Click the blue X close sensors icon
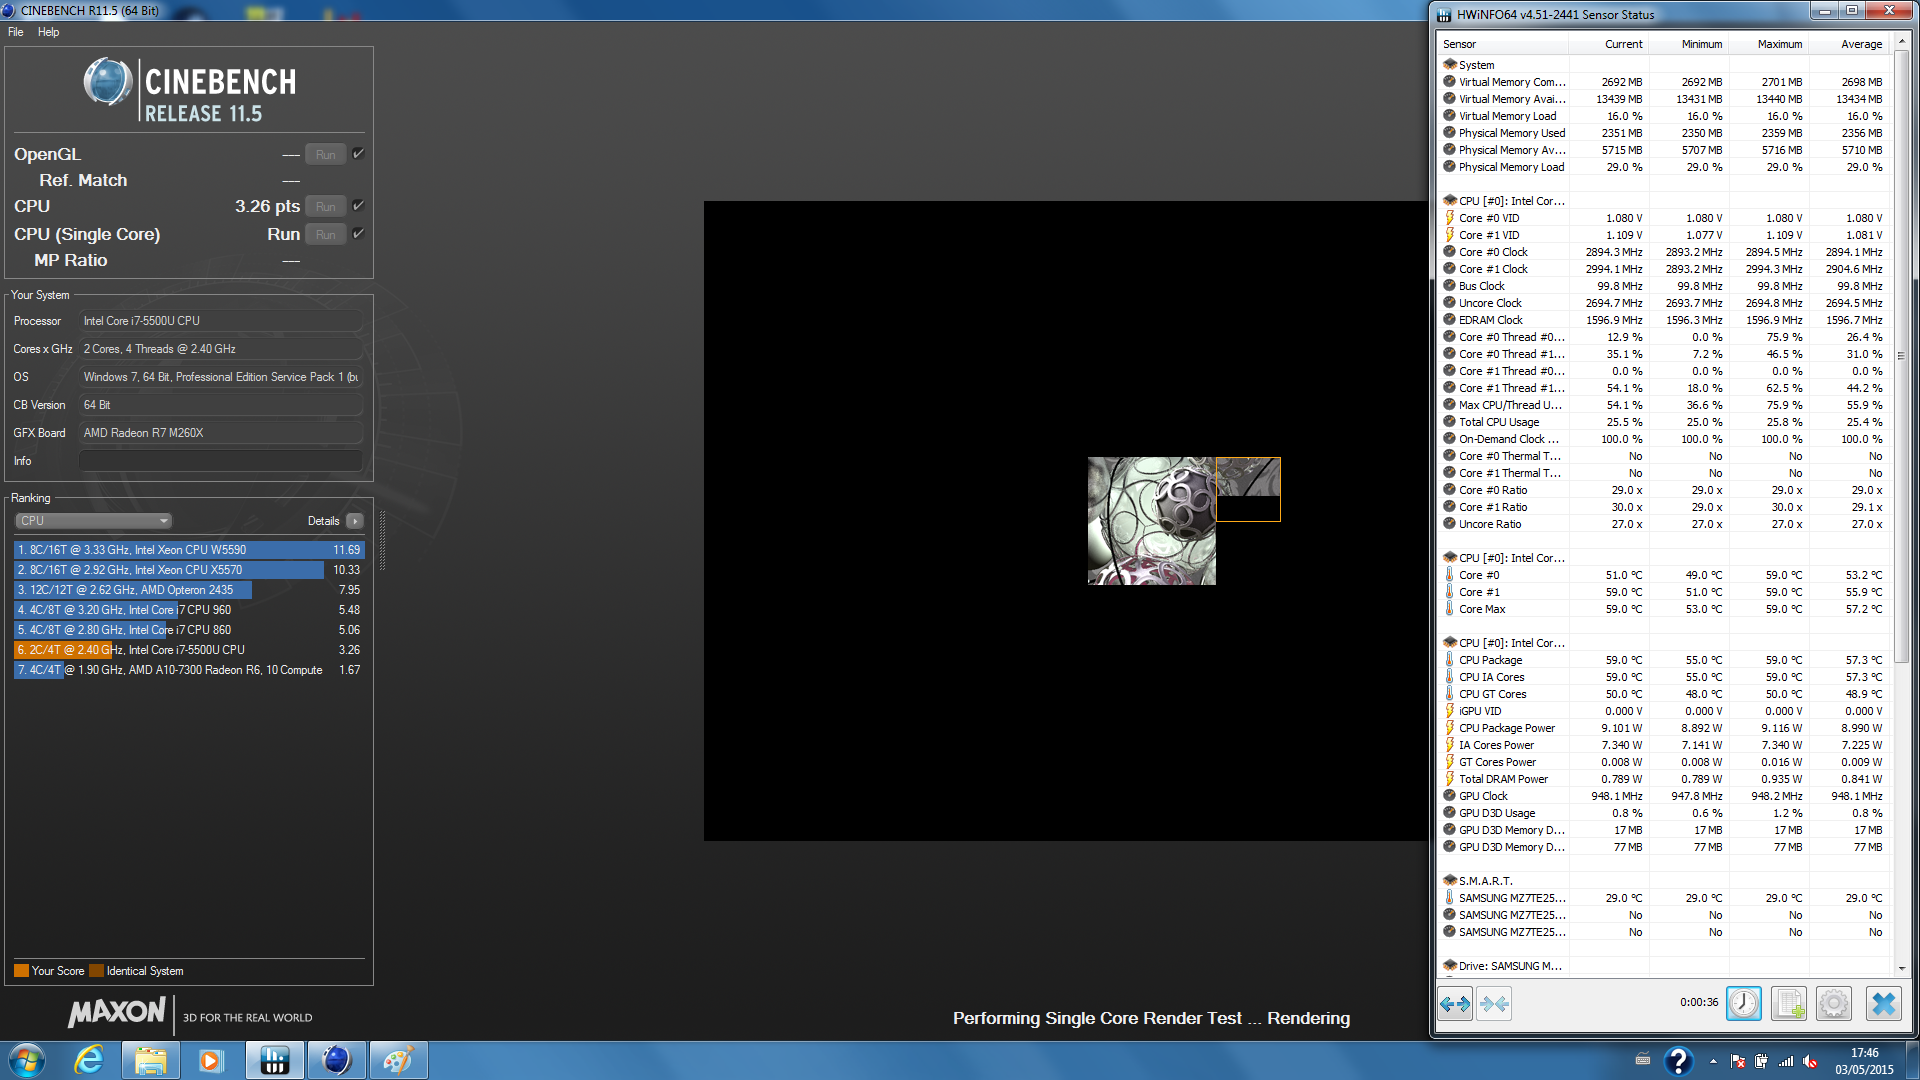The height and width of the screenshot is (1080, 1920). click(x=1884, y=1003)
